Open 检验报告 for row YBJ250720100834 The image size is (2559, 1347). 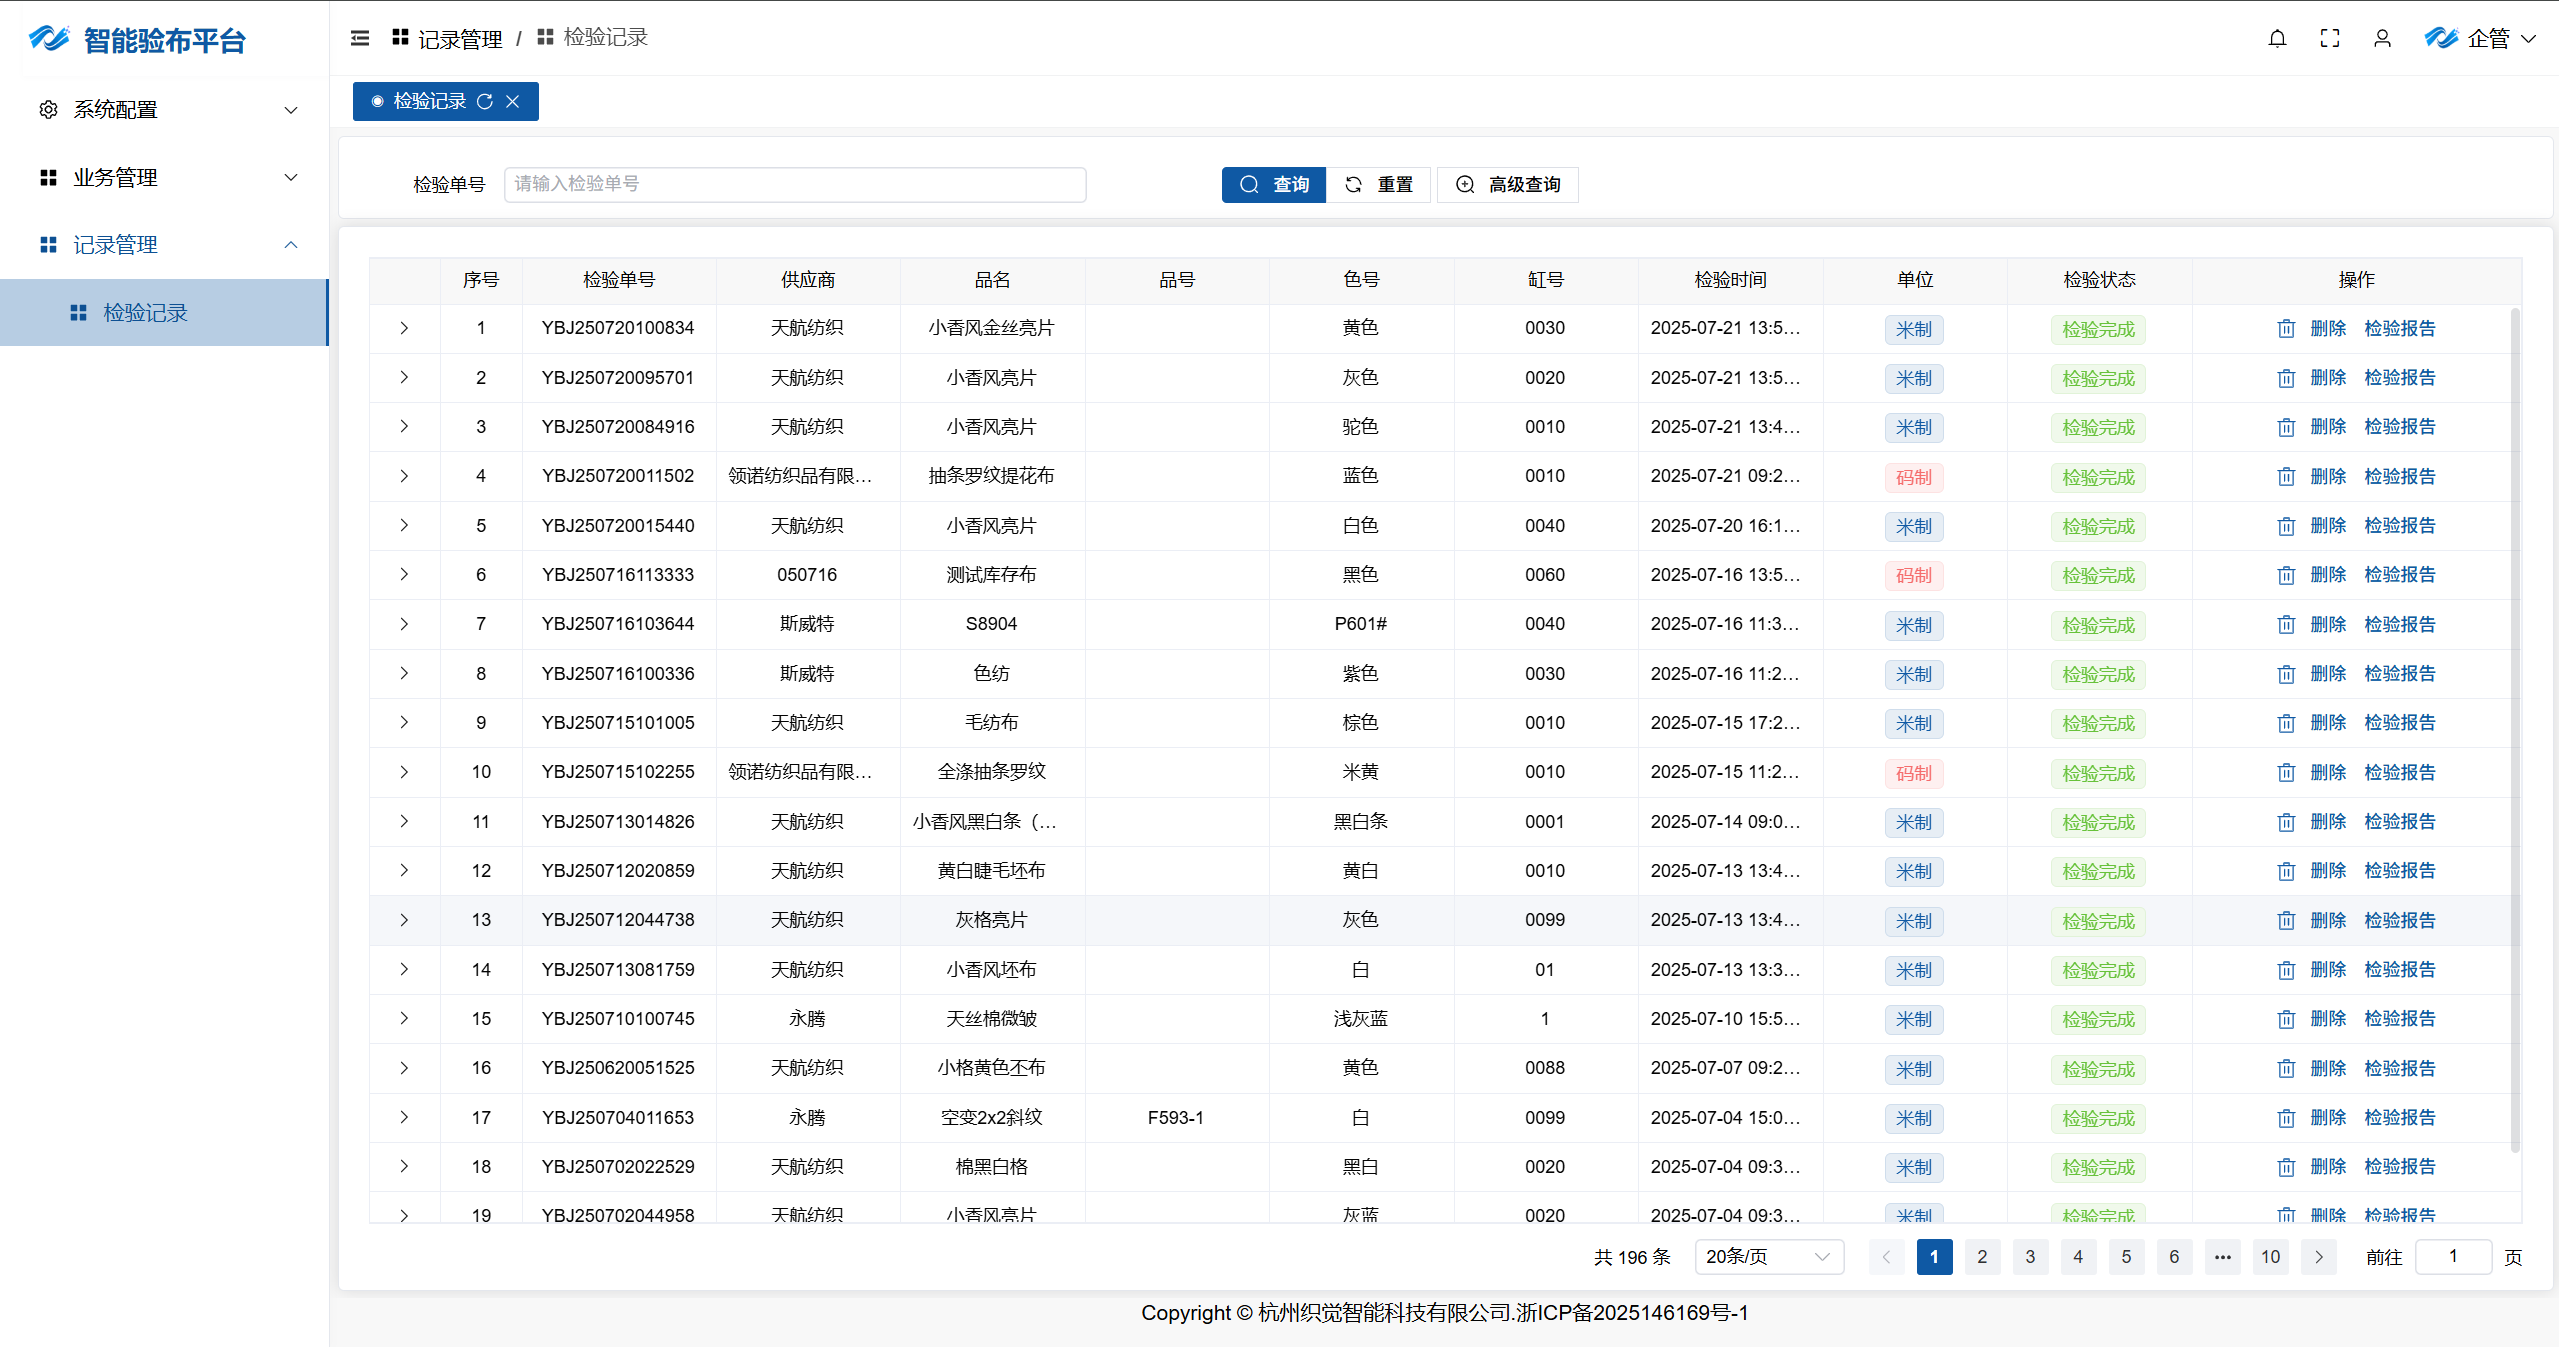coord(2400,328)
